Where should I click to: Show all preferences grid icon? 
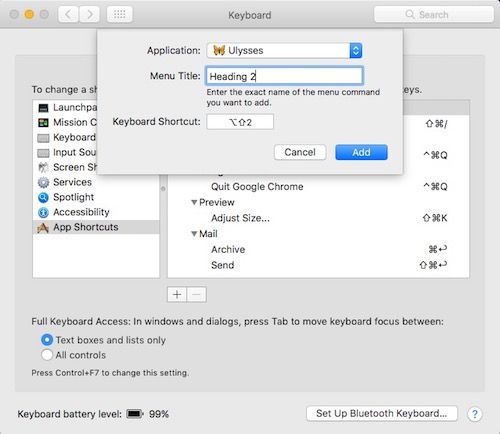click(120, 15)
